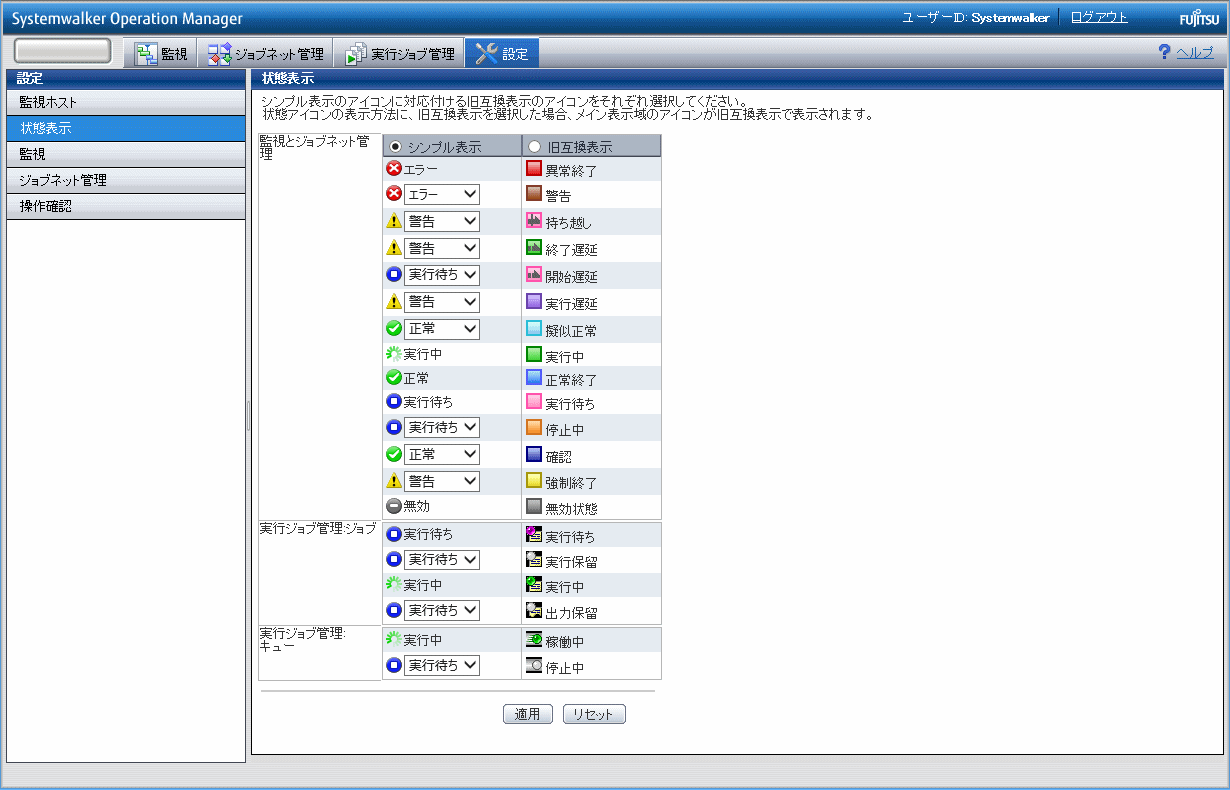
Task: Click the FUJITSU logo
Action: click(x=1199, y=18)
